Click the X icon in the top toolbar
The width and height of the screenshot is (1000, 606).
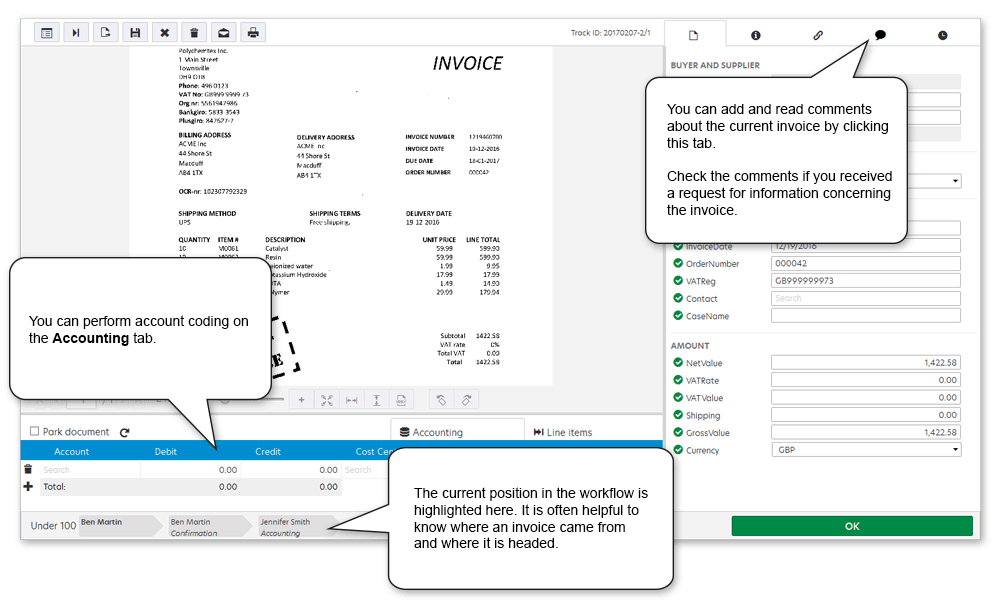pos(164,33)
